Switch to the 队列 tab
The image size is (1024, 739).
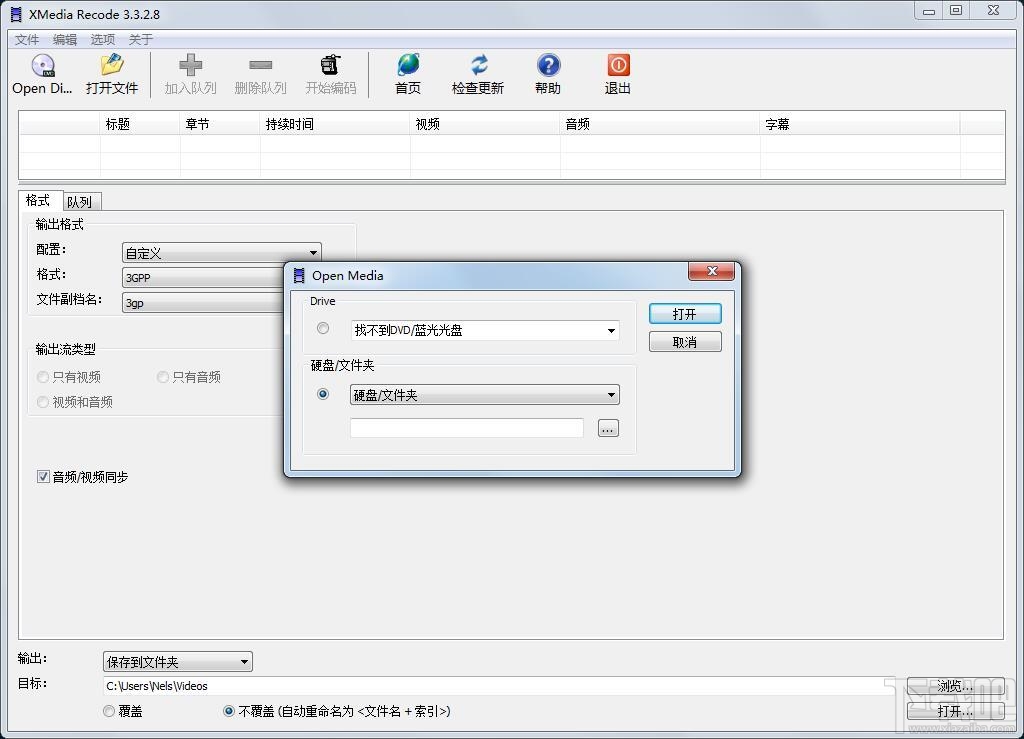(x=80, y=201)
